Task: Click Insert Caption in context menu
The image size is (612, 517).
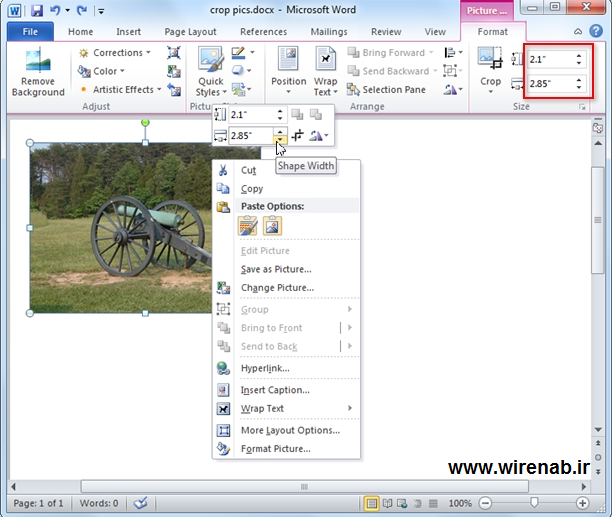Action: [275, 390]
